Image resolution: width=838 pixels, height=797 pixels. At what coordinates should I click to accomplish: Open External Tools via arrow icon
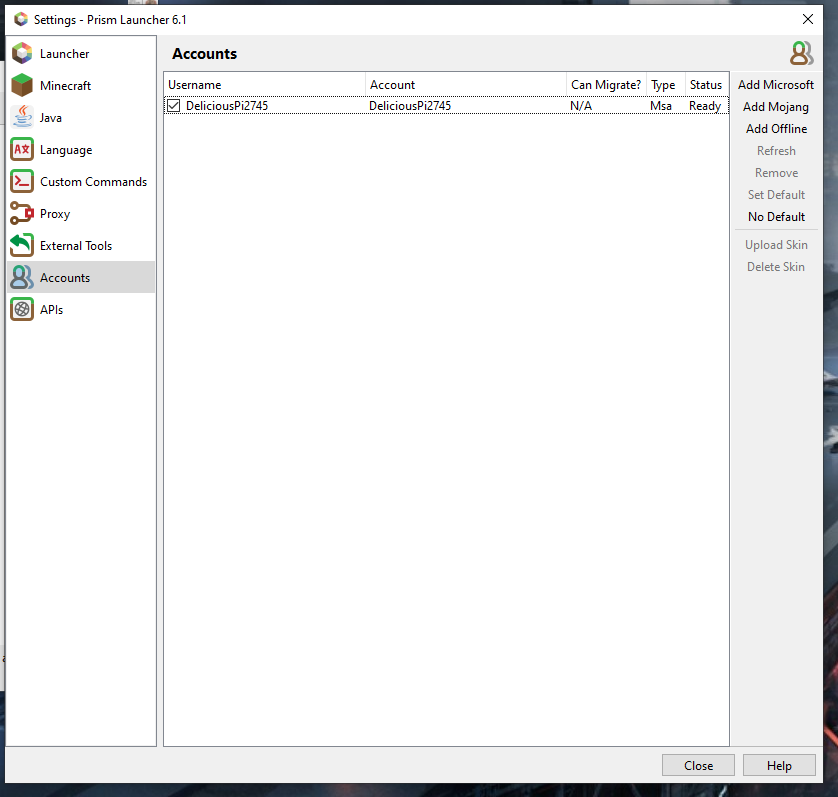click(21, 245)
